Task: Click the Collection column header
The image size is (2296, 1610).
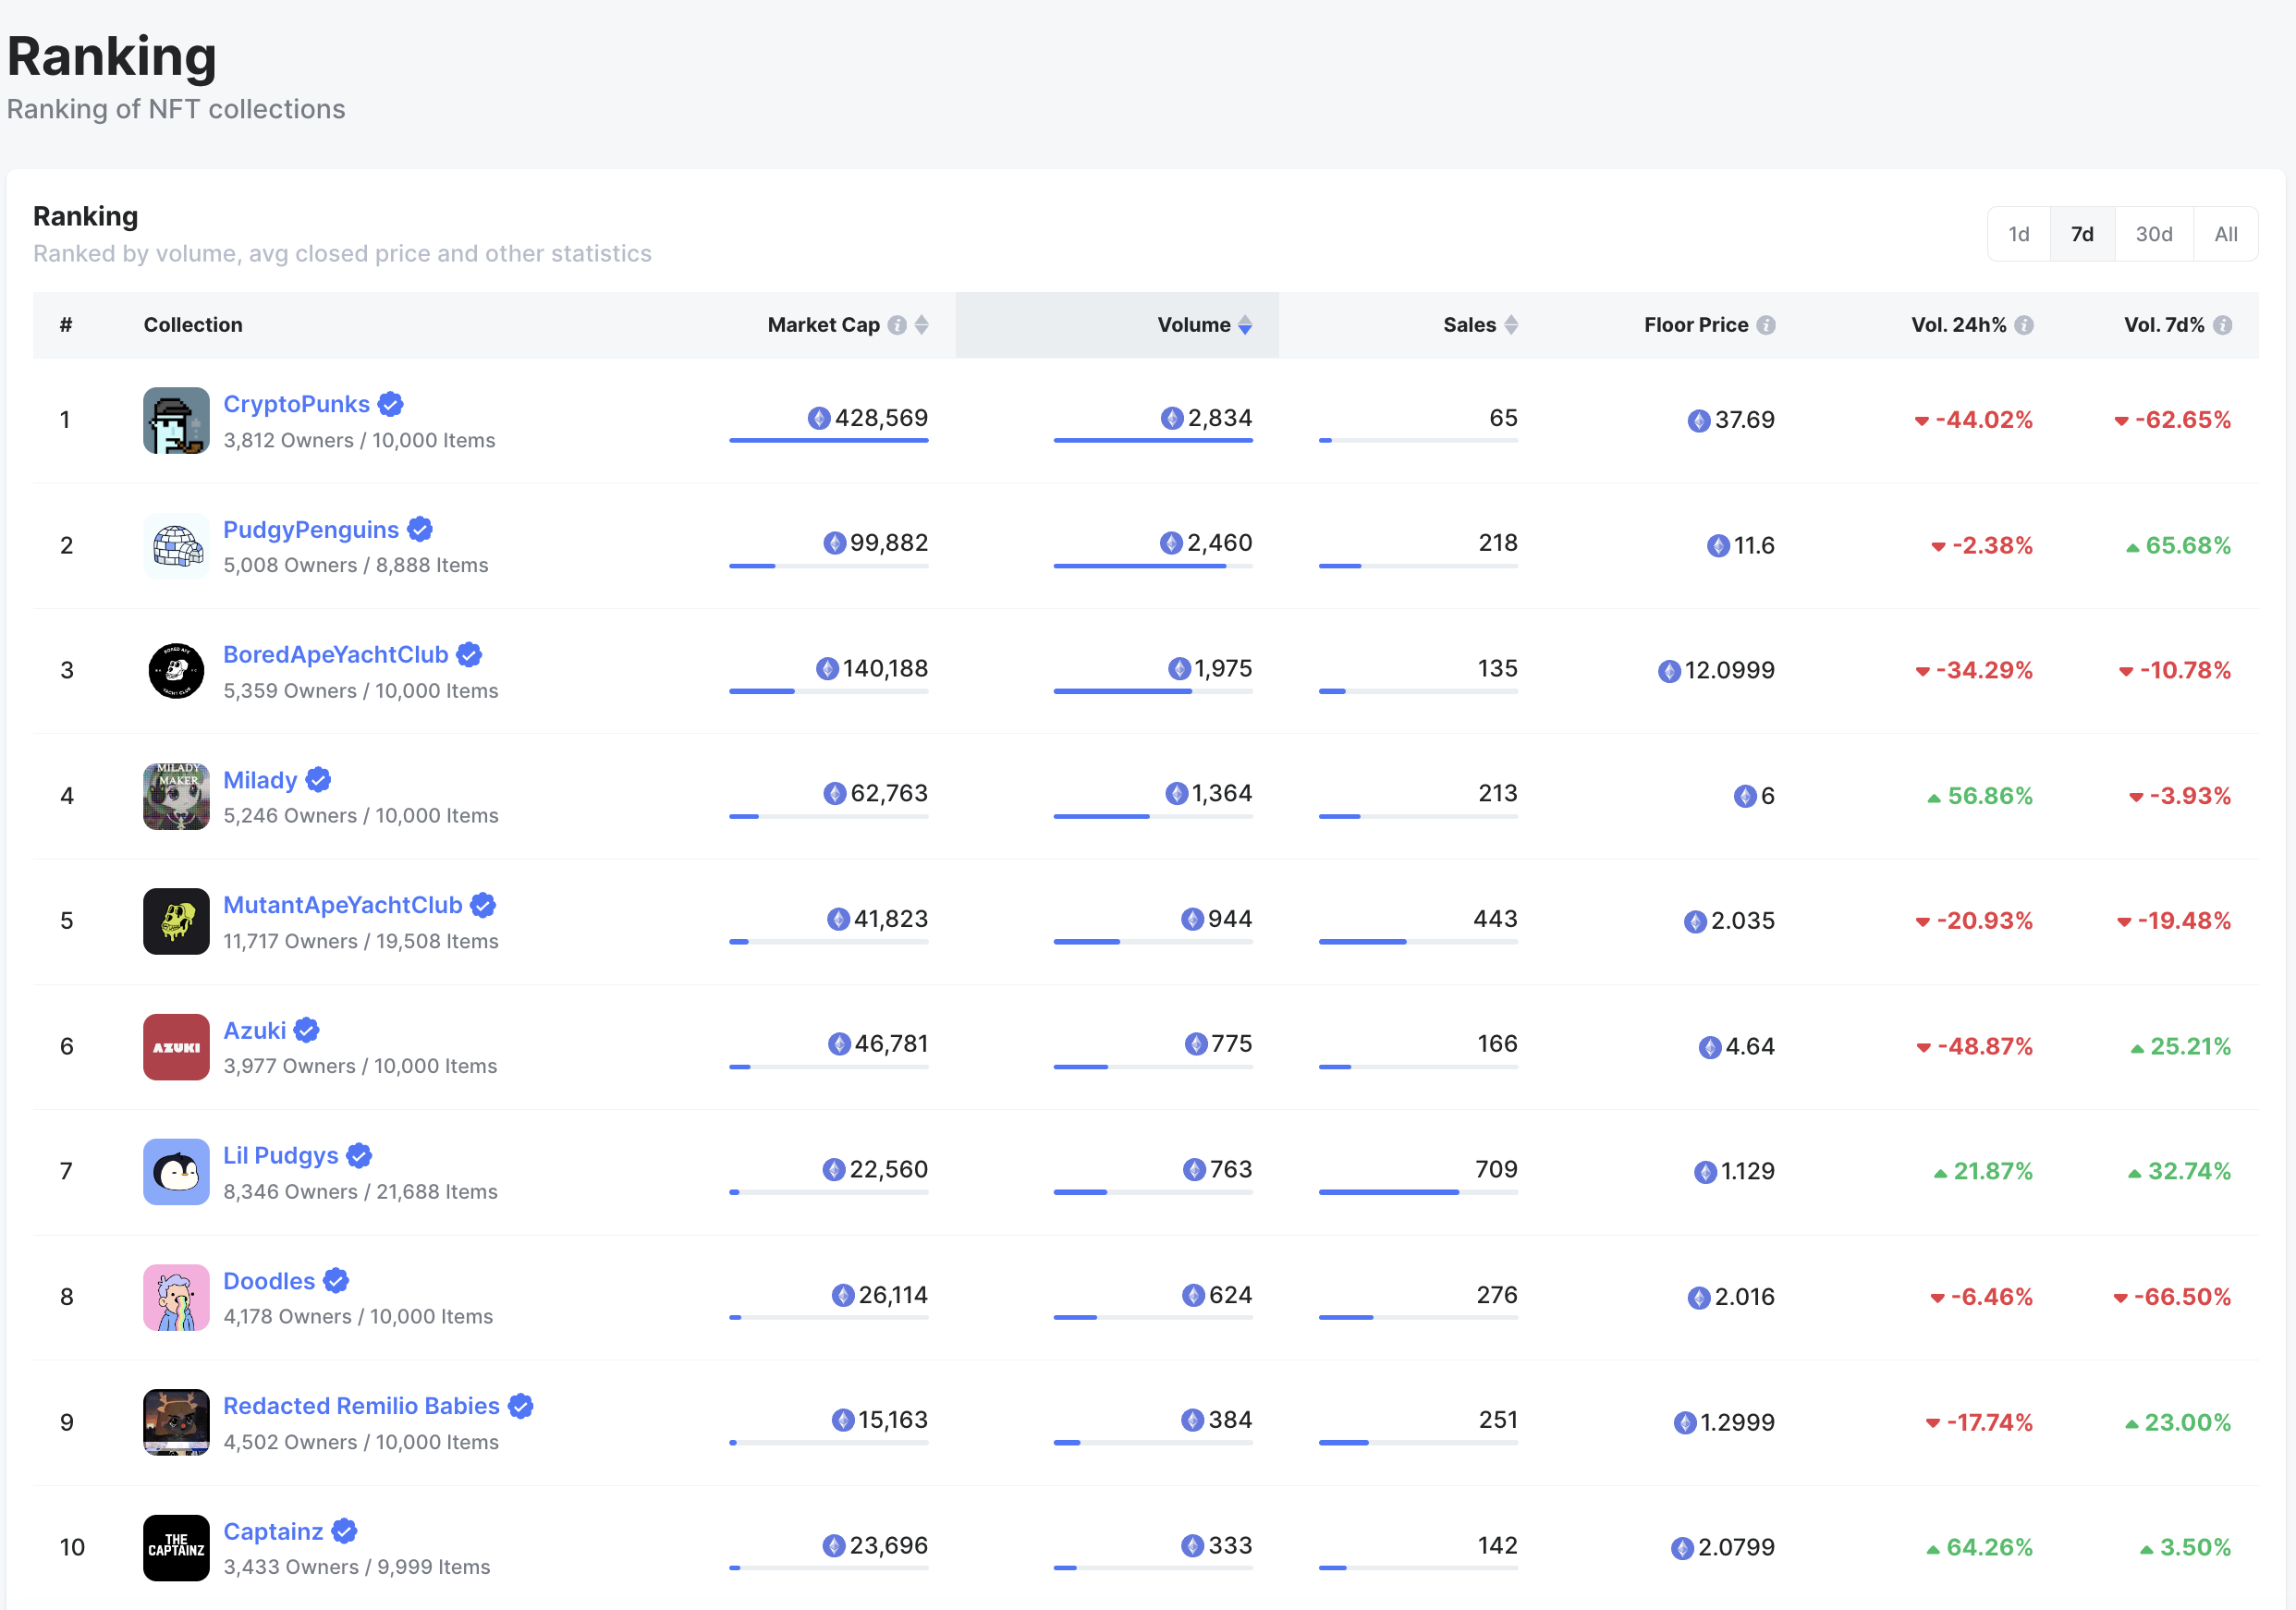Action: coord(193,325)
